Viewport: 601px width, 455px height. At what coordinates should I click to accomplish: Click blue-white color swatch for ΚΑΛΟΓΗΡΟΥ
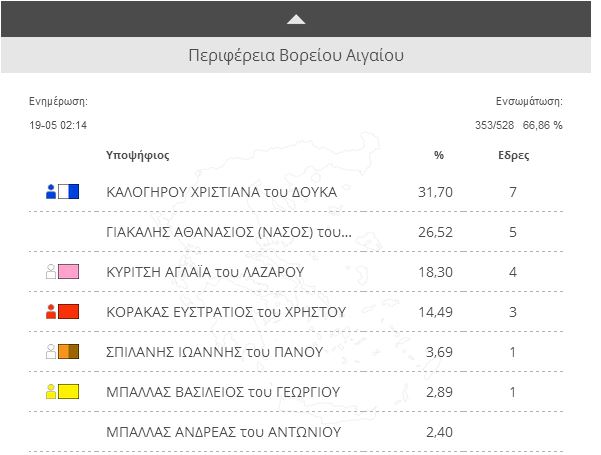pos(69,191)
